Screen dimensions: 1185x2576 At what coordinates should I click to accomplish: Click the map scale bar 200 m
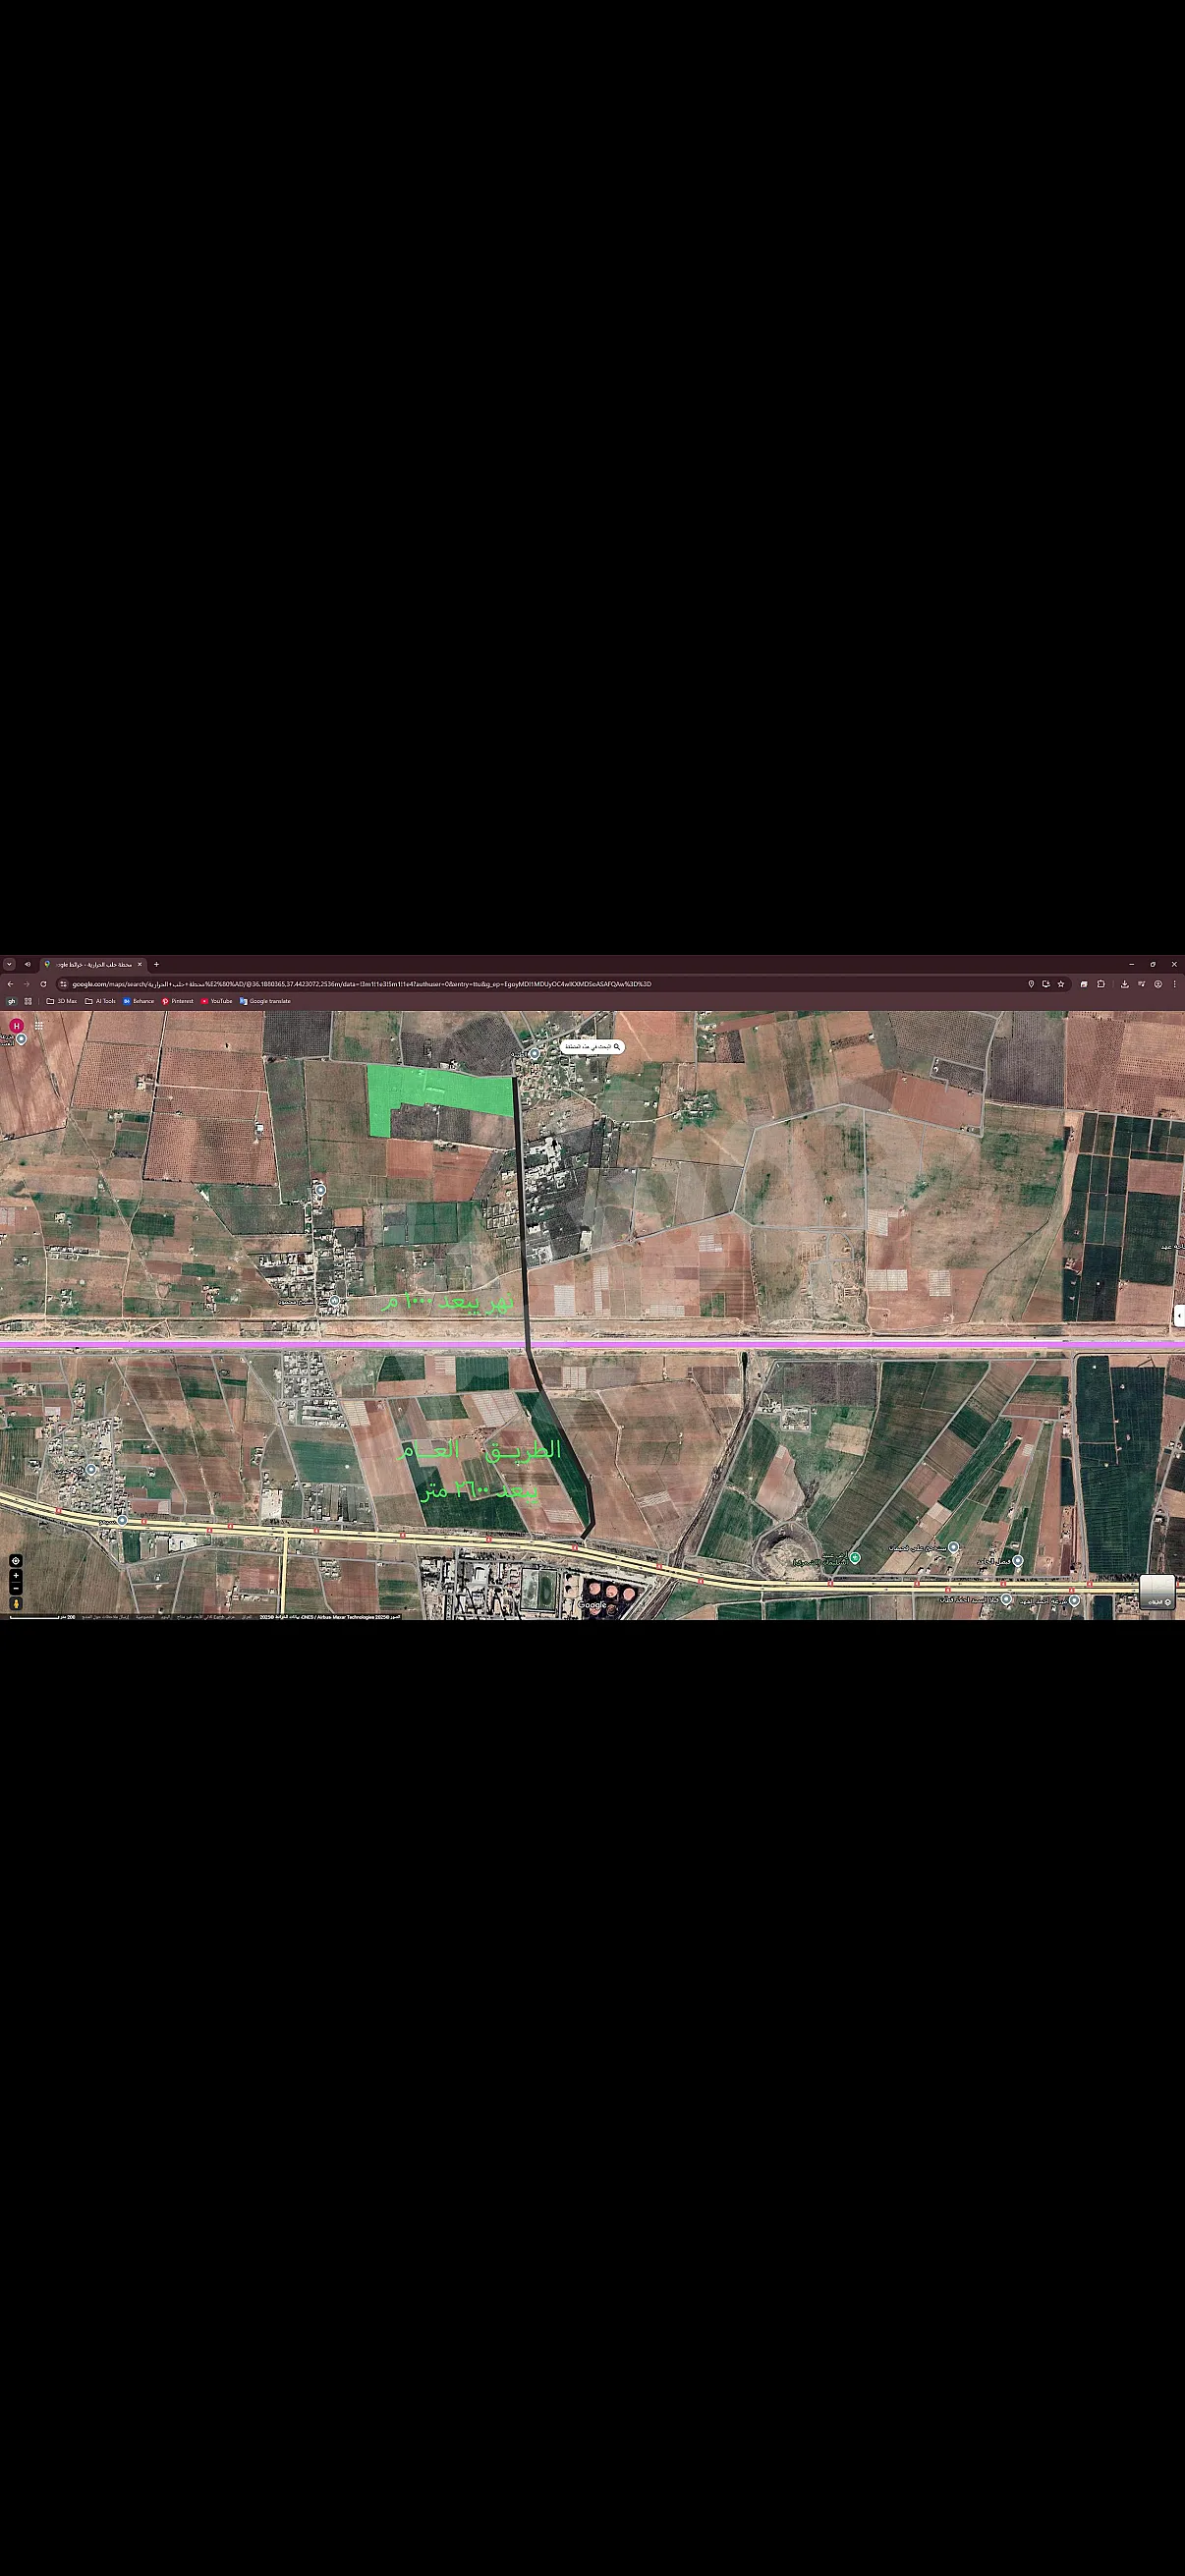point(43,1616)
